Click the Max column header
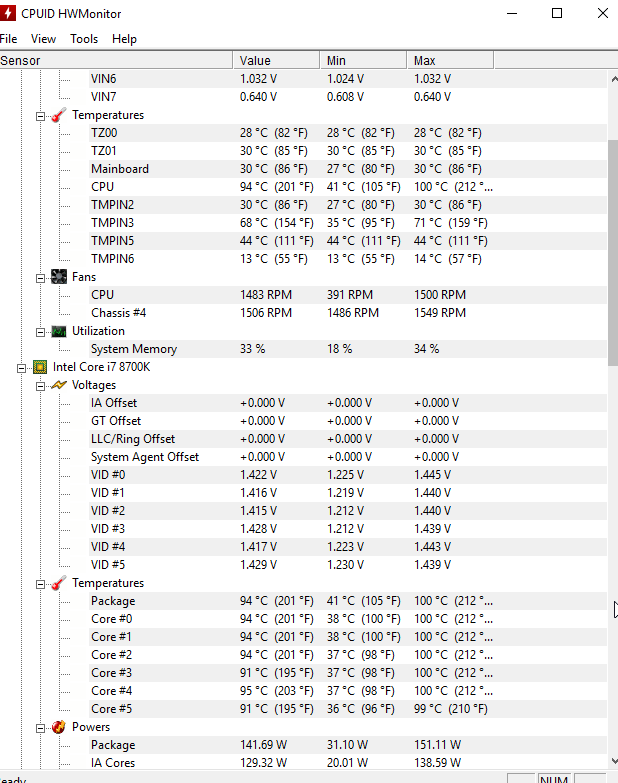618x783 pixels. click(x=450, y=60)
